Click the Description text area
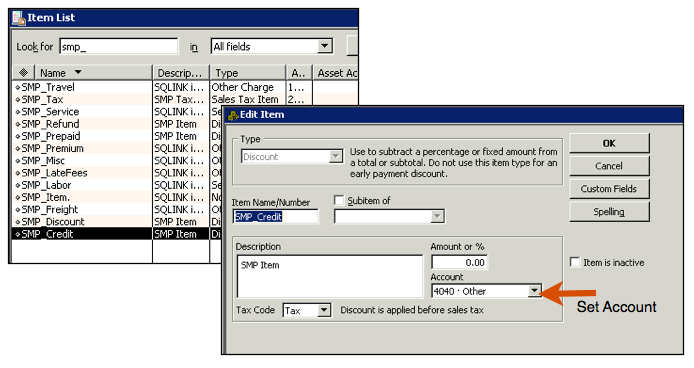This screenshot has width=694, height=368. [330, 276]
